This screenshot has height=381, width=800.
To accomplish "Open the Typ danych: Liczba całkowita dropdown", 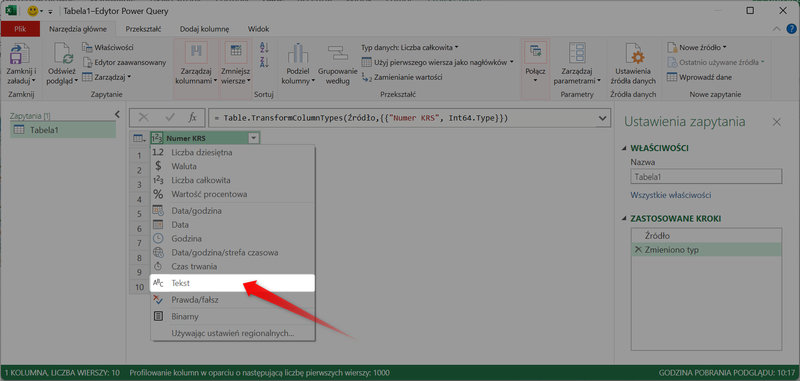I will 410,47.
